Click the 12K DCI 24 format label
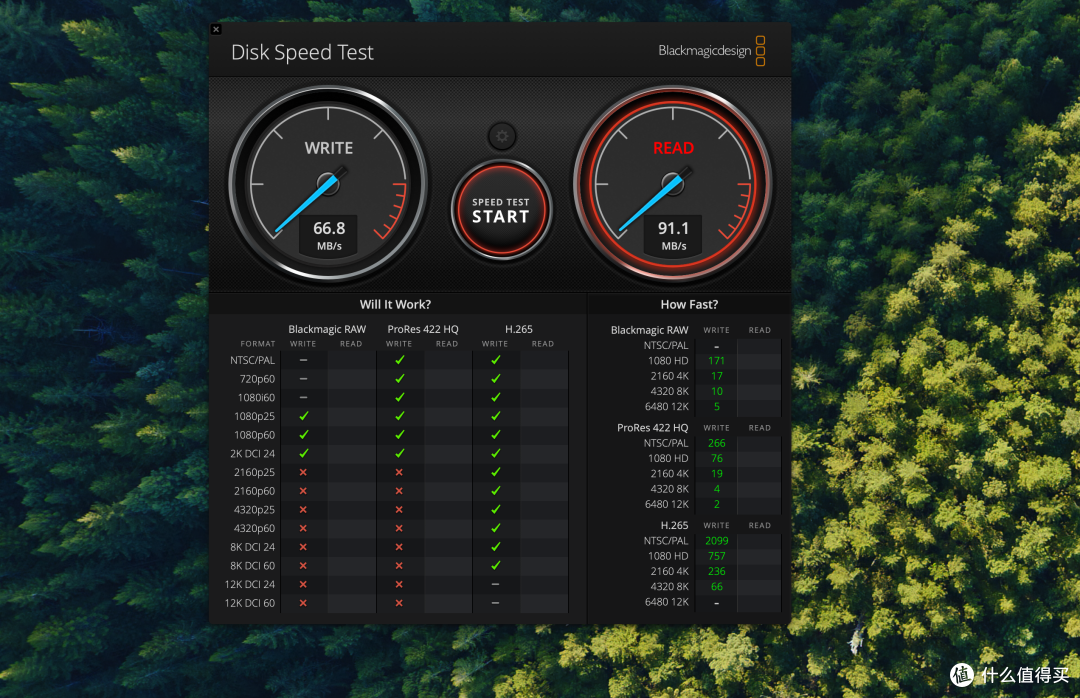The height and width of the screenshot is (698, 1080). (x=249, y=584)
